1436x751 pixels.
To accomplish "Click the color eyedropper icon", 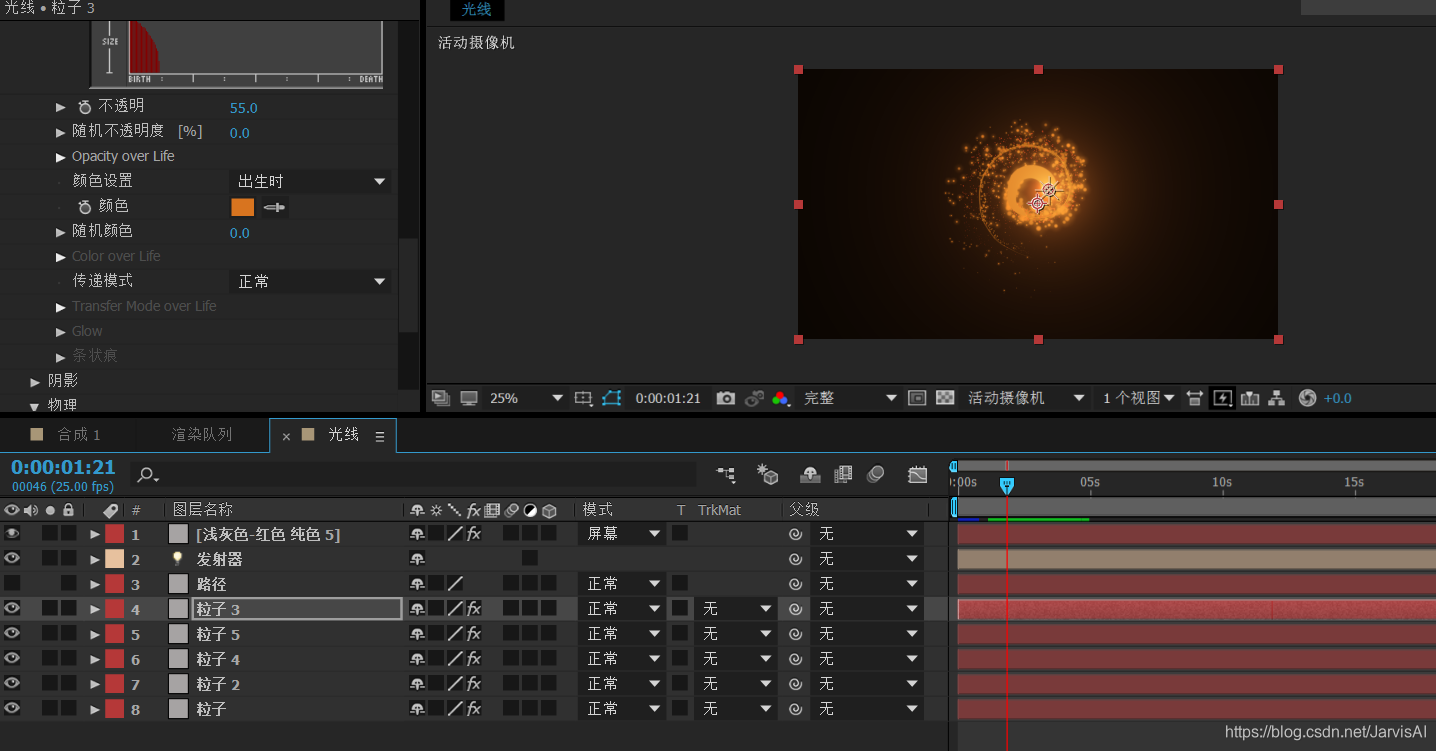I will [x=274, y=207].
